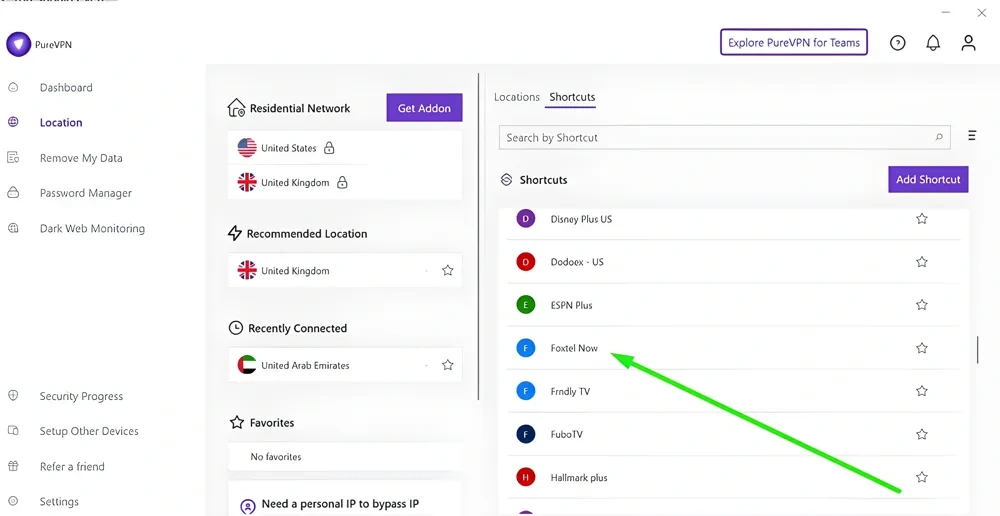This screenshot has width=1000, height=516.
Task: Click the Dark Web Monitoring sidebar icon
Action: tap(13, 228)
